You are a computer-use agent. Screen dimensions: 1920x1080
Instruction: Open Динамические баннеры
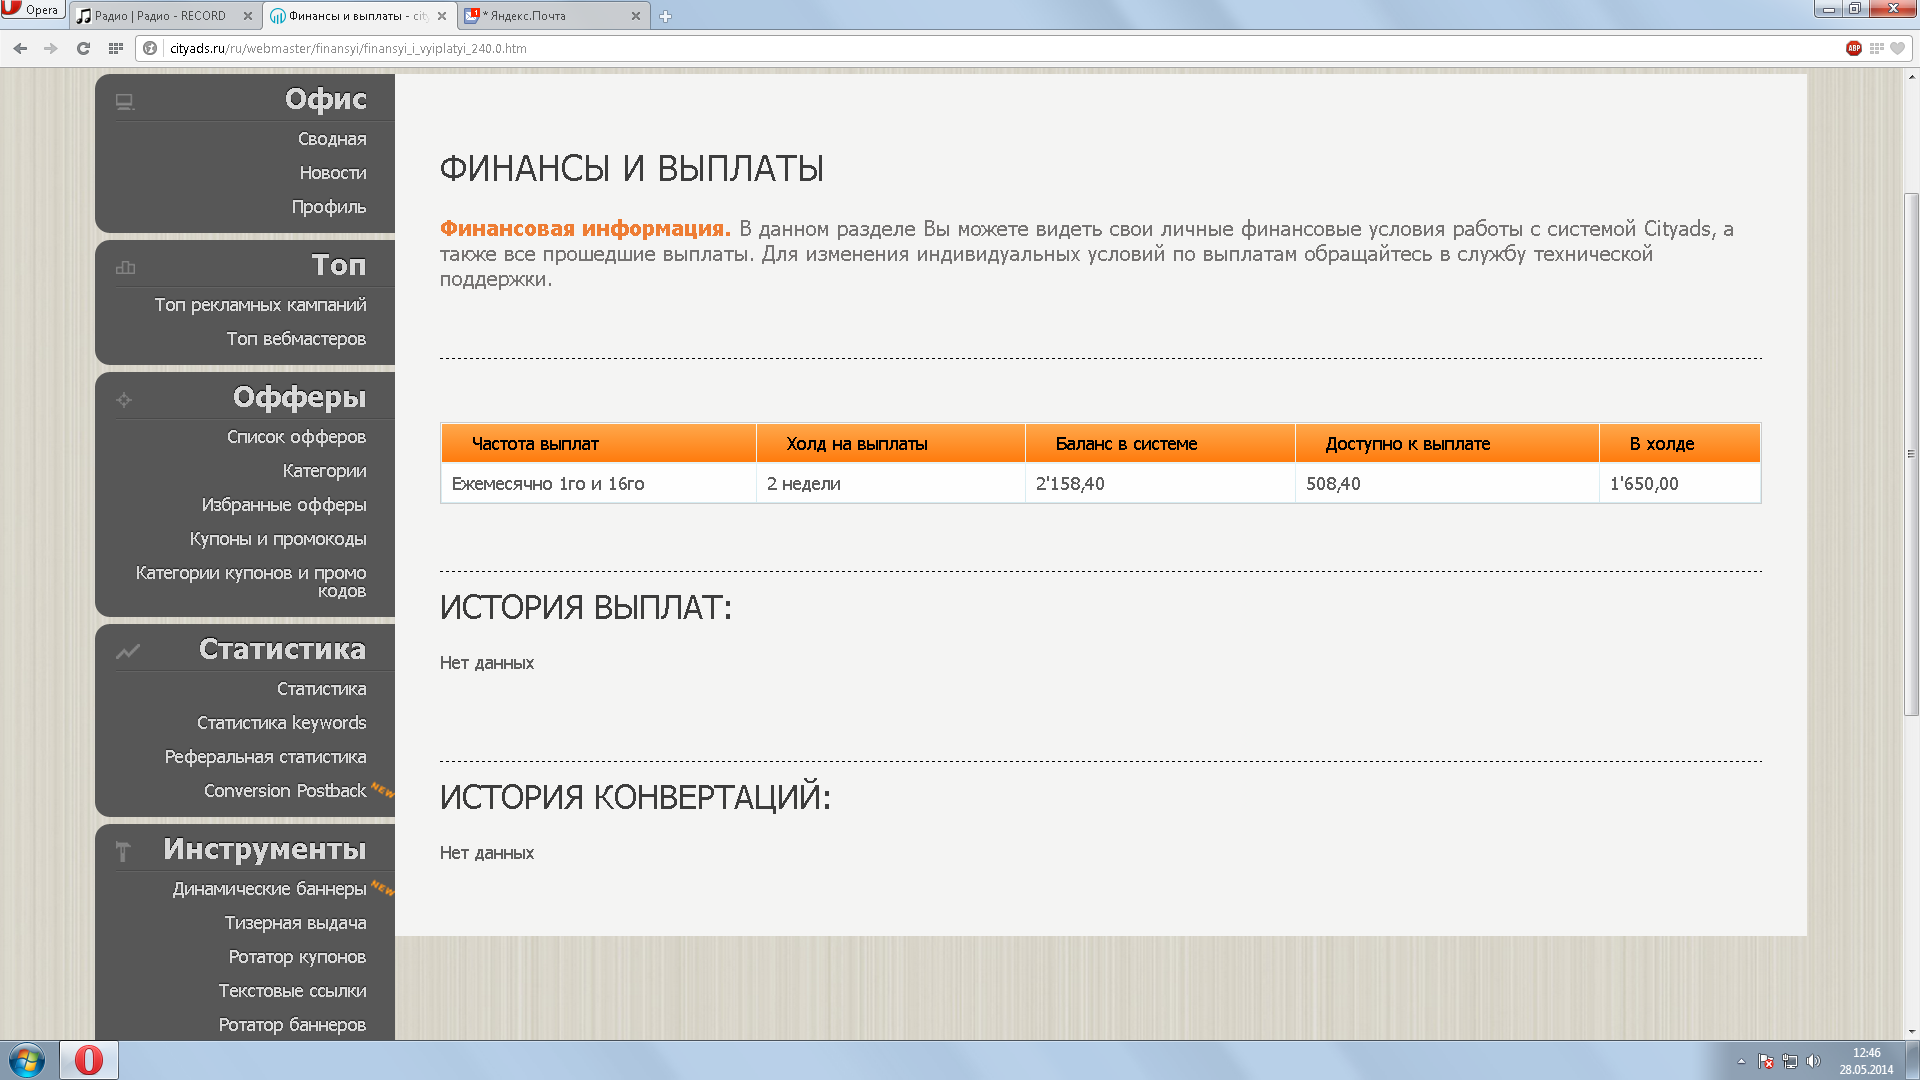click(269, 889)
